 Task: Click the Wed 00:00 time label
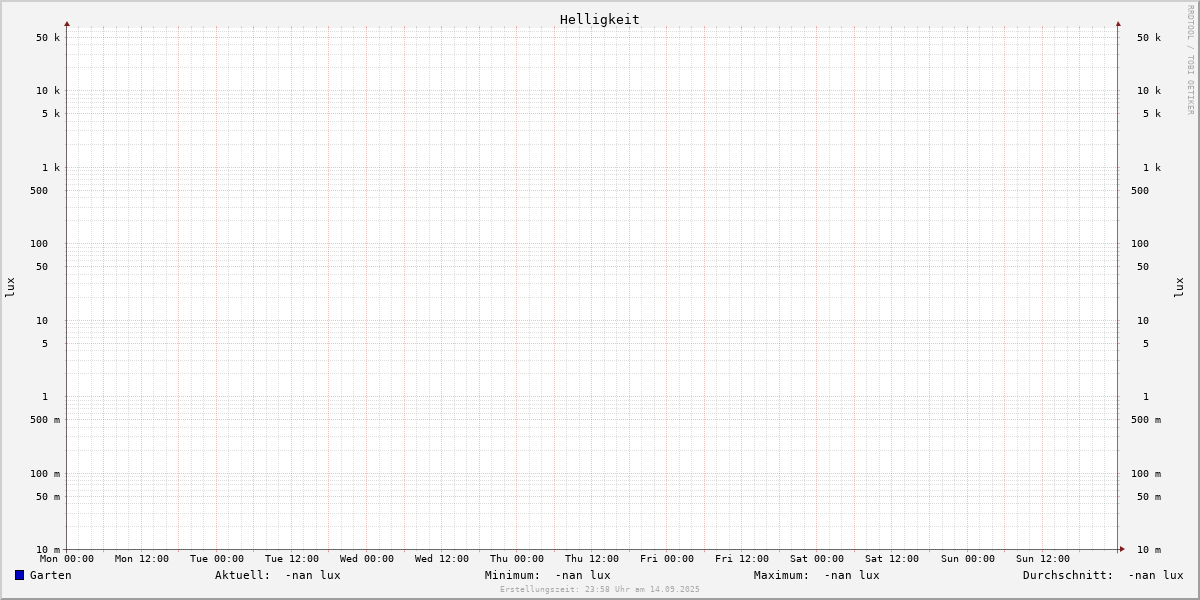(x=367, y=559)
